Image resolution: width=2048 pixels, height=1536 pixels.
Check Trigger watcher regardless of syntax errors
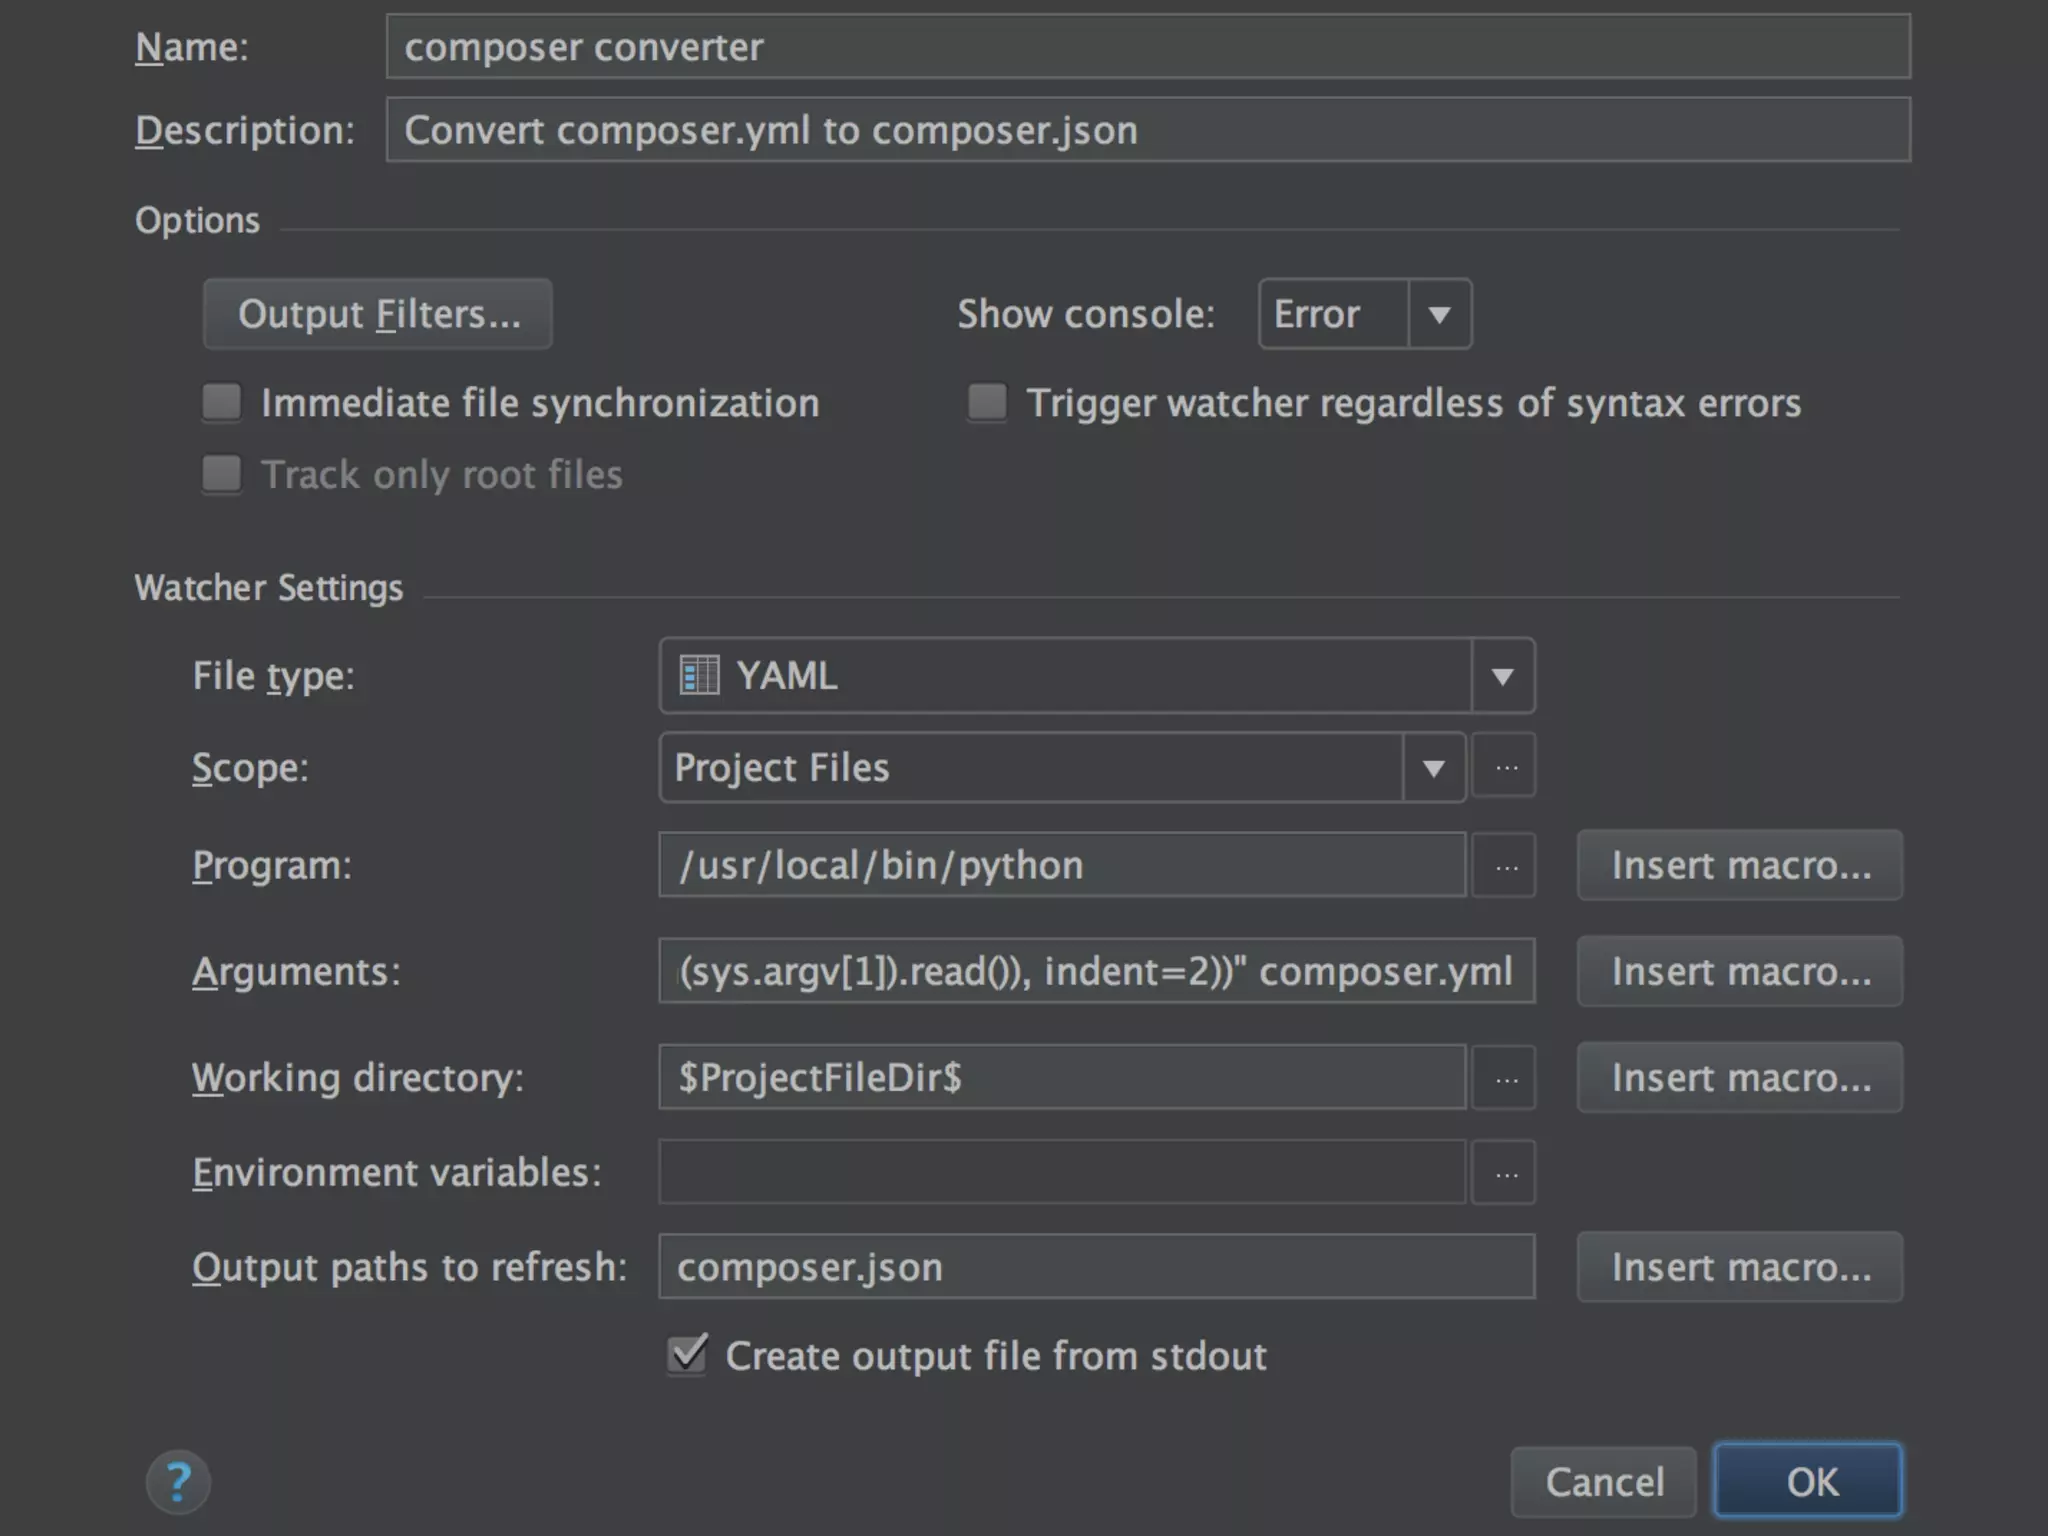[987, 403]
